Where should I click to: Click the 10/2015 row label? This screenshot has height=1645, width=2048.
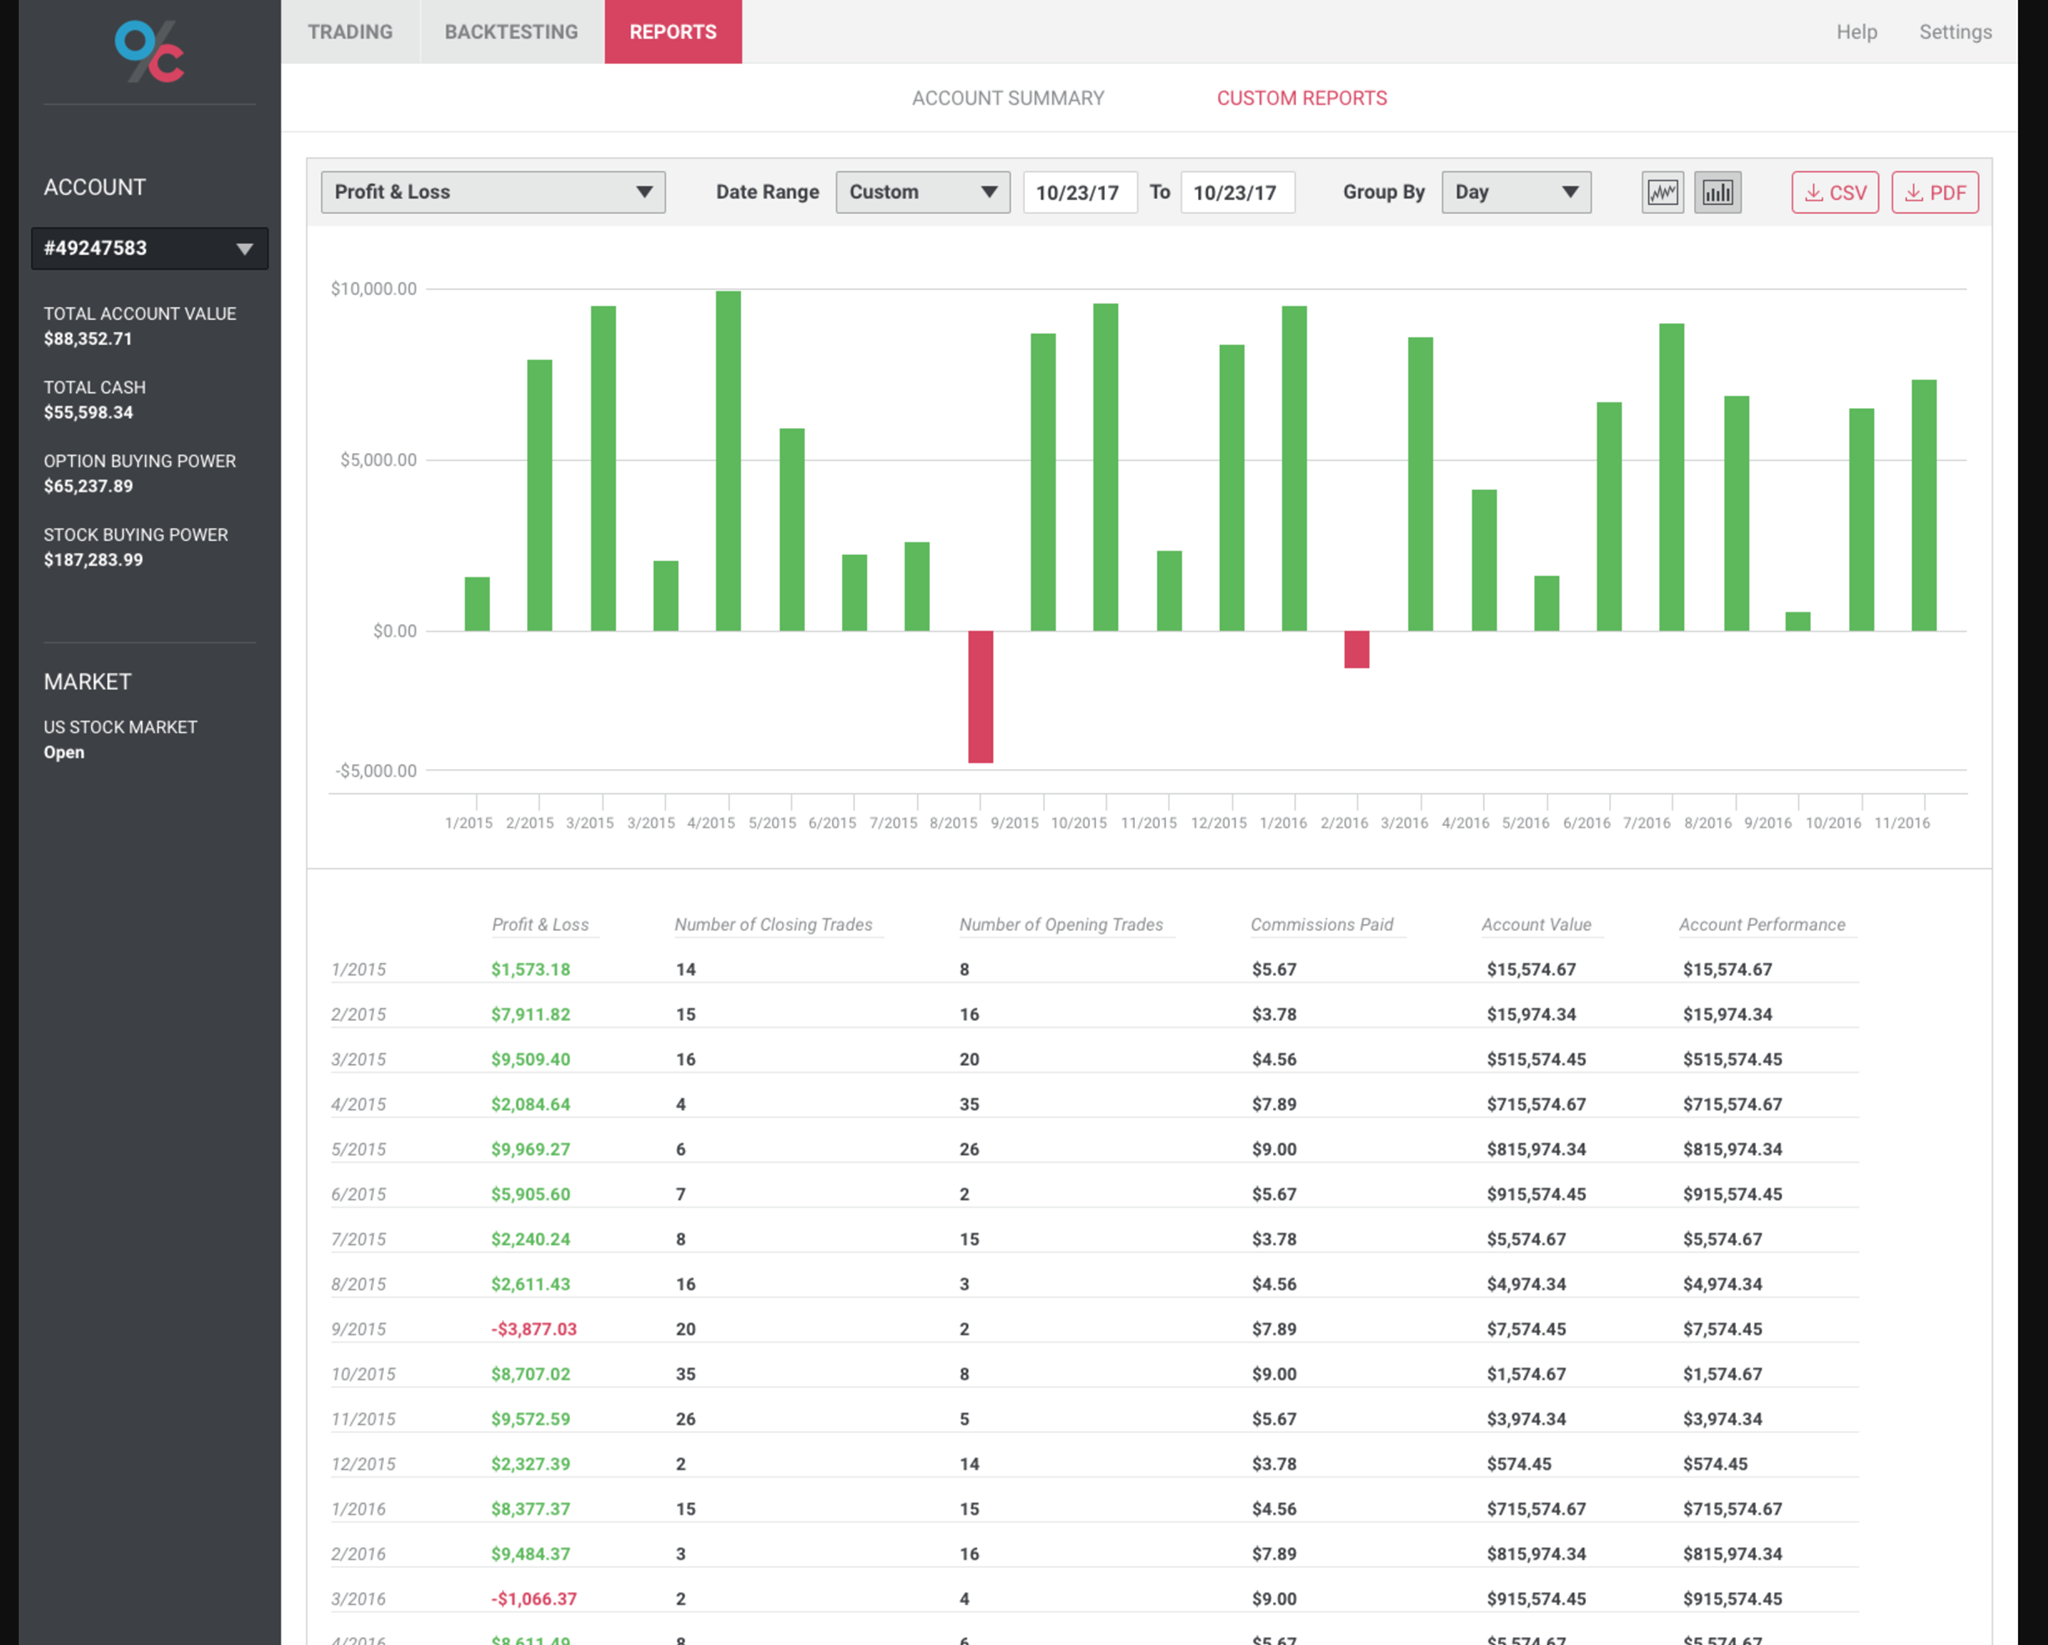click(x=363, y=1374)
